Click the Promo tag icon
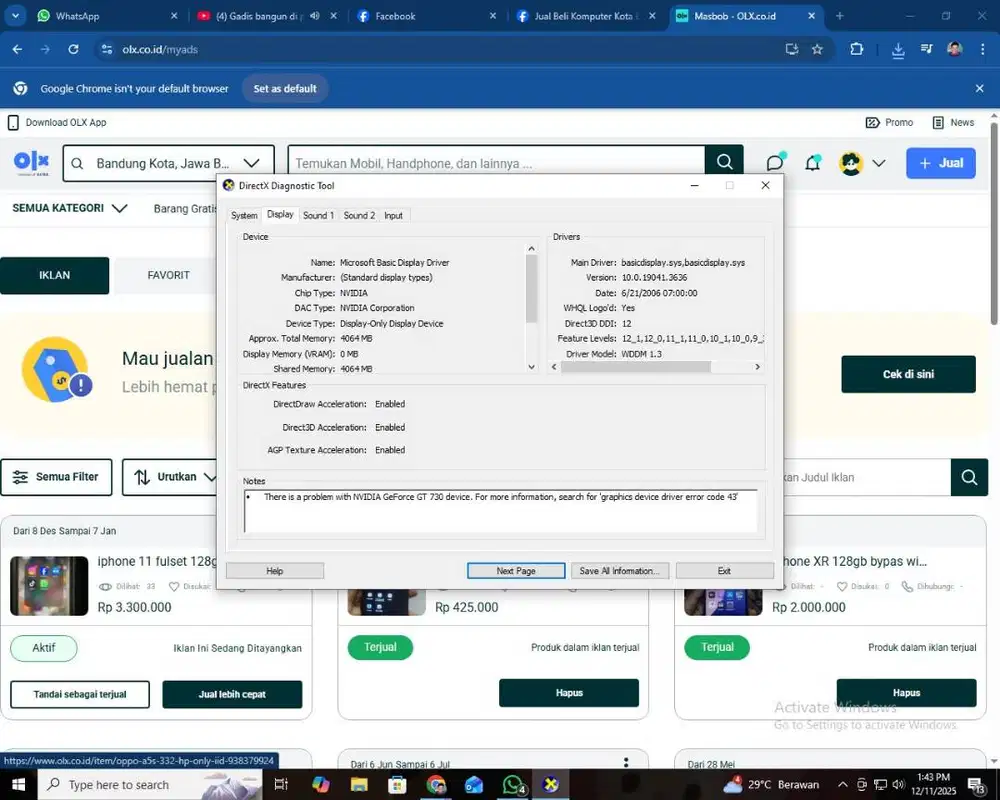The width and height of the screenshot is (1000, 800). (x=873, y=122)
